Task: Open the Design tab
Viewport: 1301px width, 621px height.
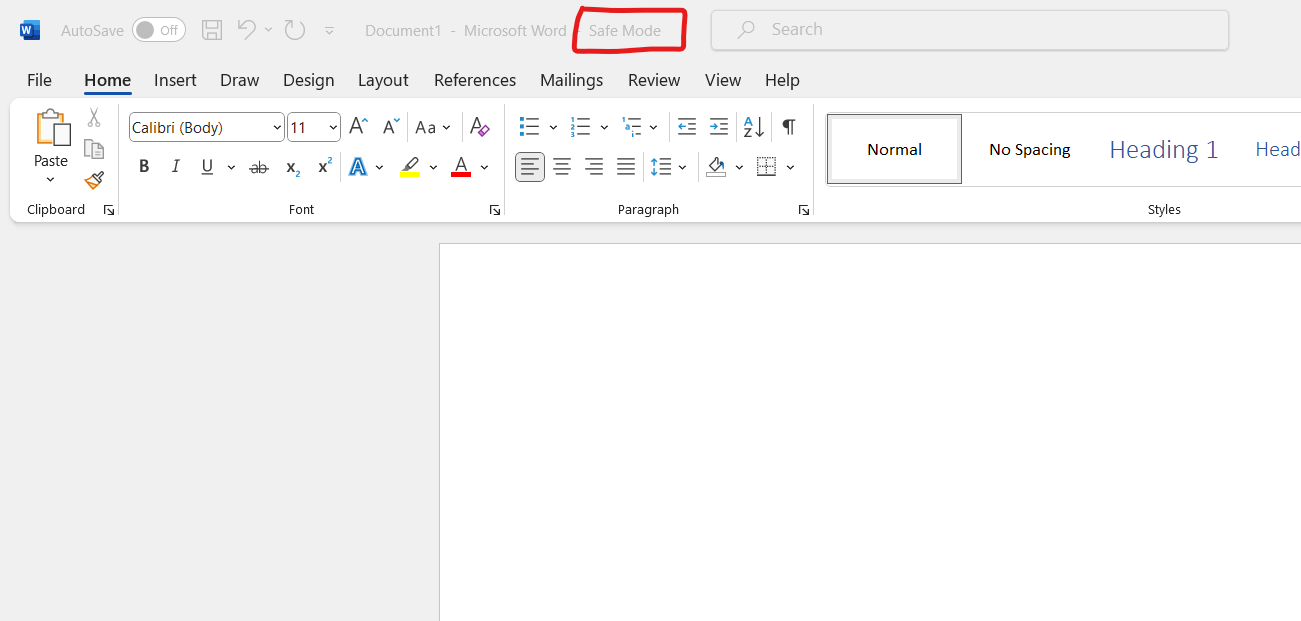Action: [309, 80]
